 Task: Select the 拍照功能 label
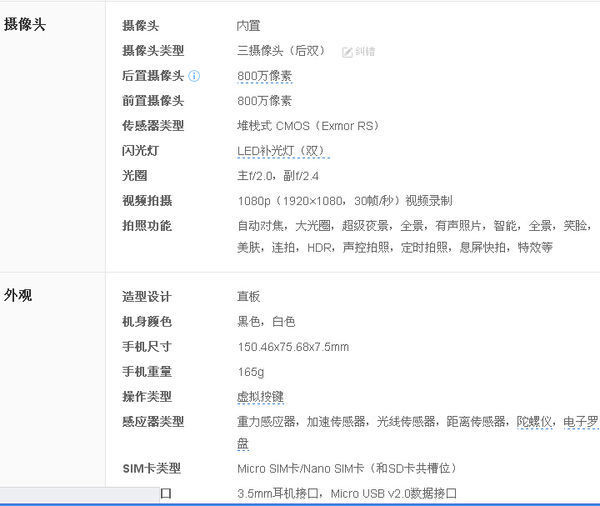point(147,226)
